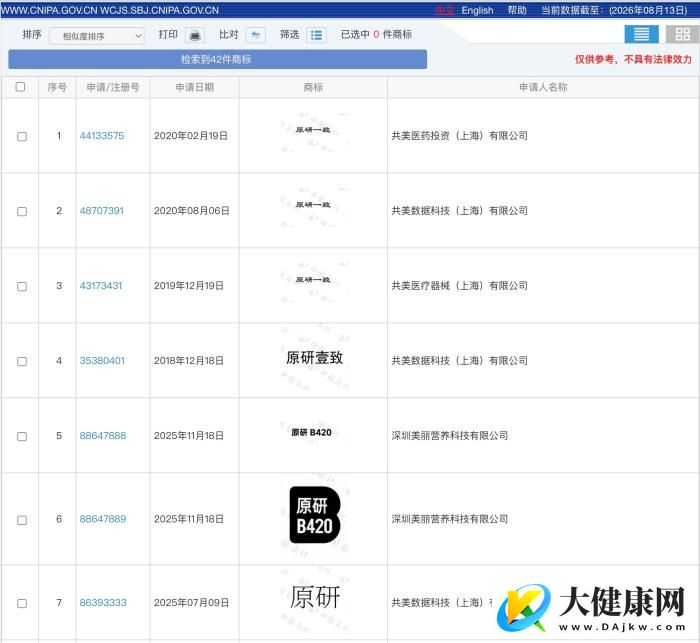Click the 商标 column header
The height and width of the screenshot is (643, 700).
[313, 87]
